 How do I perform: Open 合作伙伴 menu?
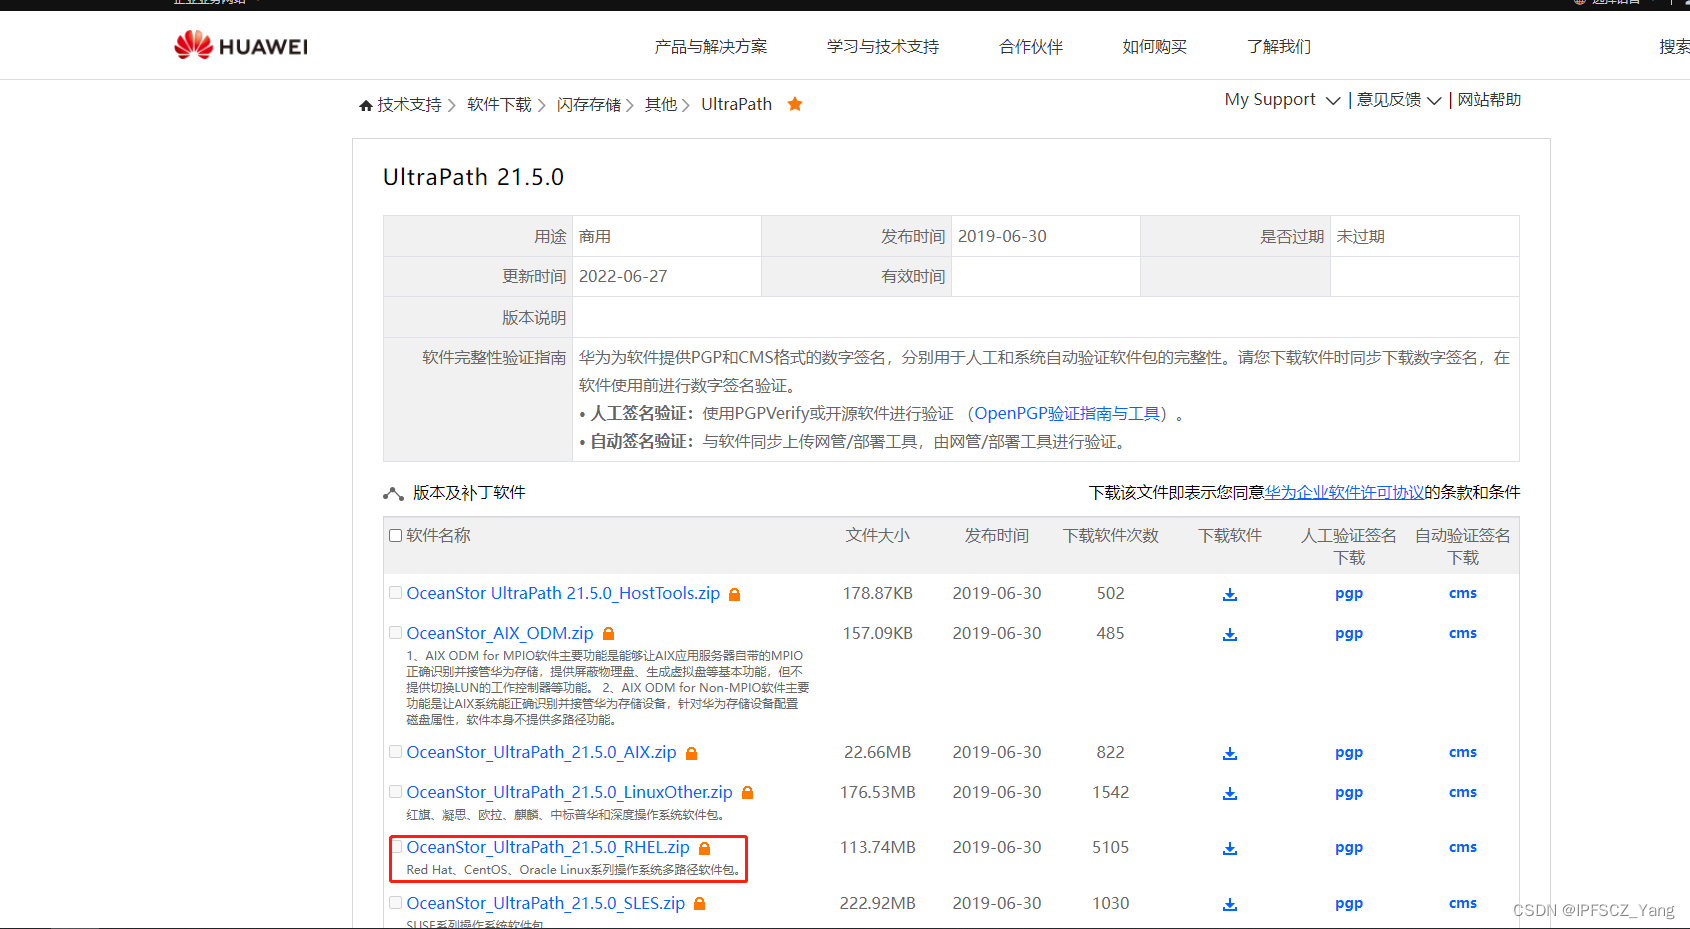coord(1031,46)
